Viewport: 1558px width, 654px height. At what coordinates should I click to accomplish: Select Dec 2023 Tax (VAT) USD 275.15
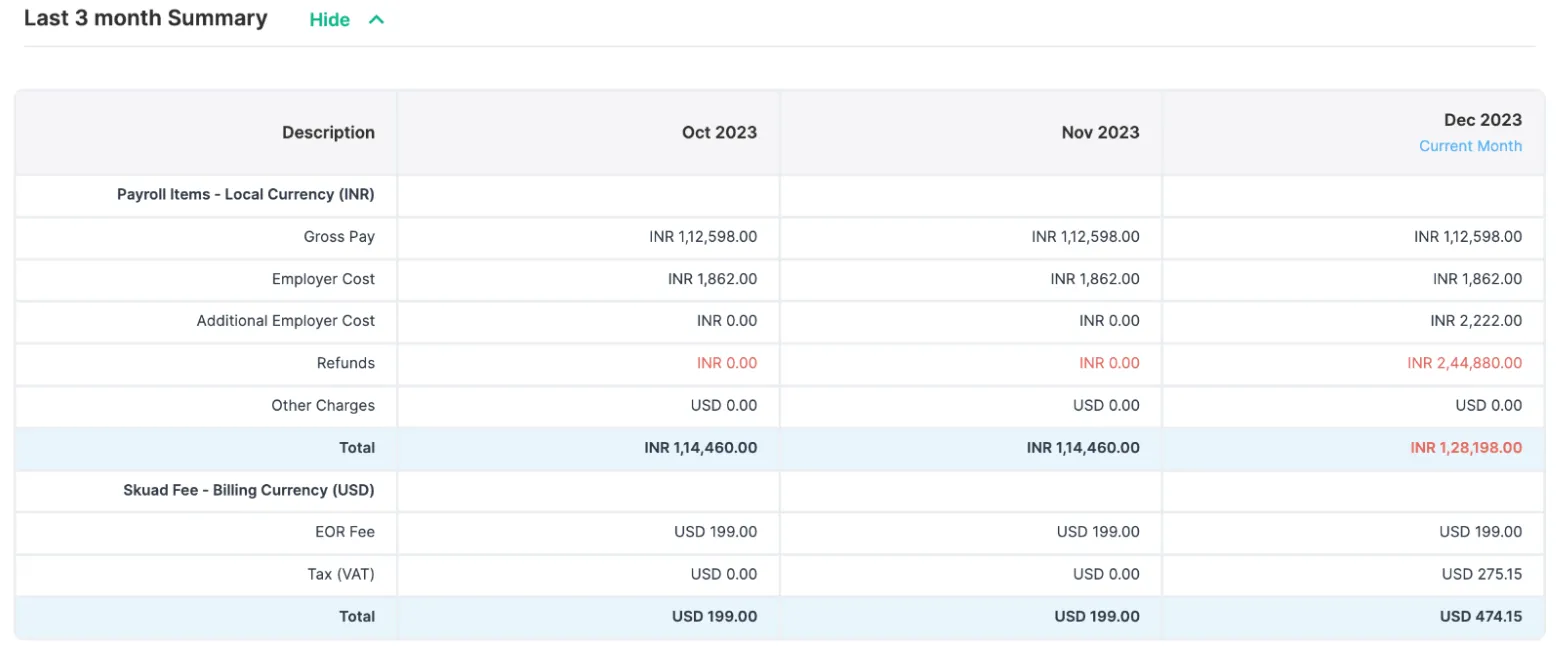coord(1482,574)
